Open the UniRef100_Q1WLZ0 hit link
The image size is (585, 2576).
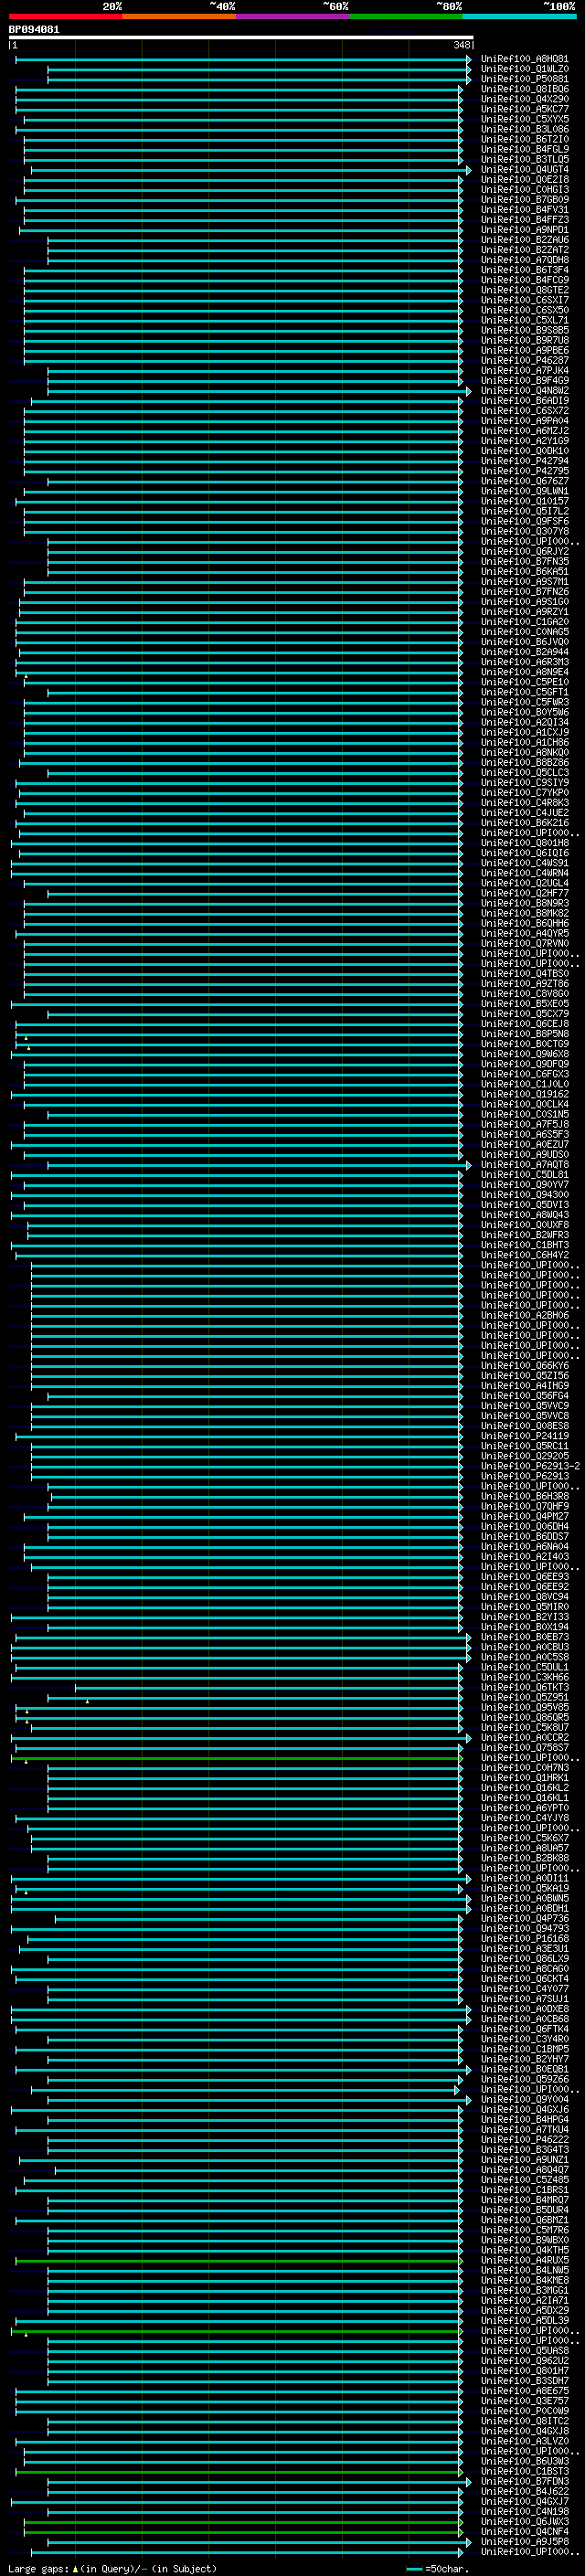(524, 69)
